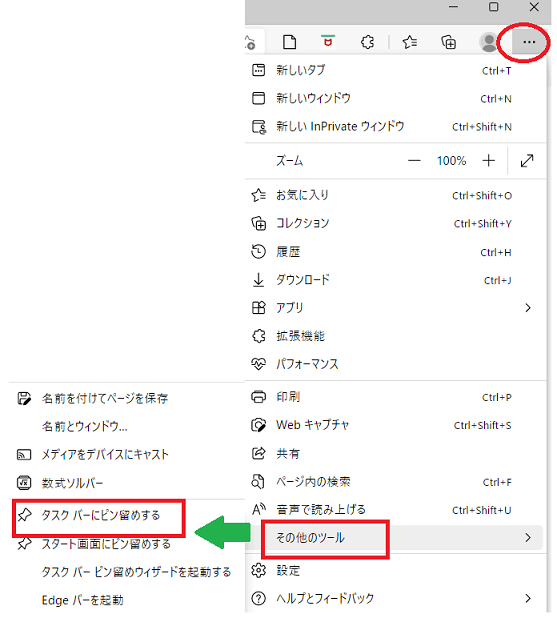This screenshot has width=557, height=622.
Task: Open 数式ソルバー
Action: [x=128, y=483]
